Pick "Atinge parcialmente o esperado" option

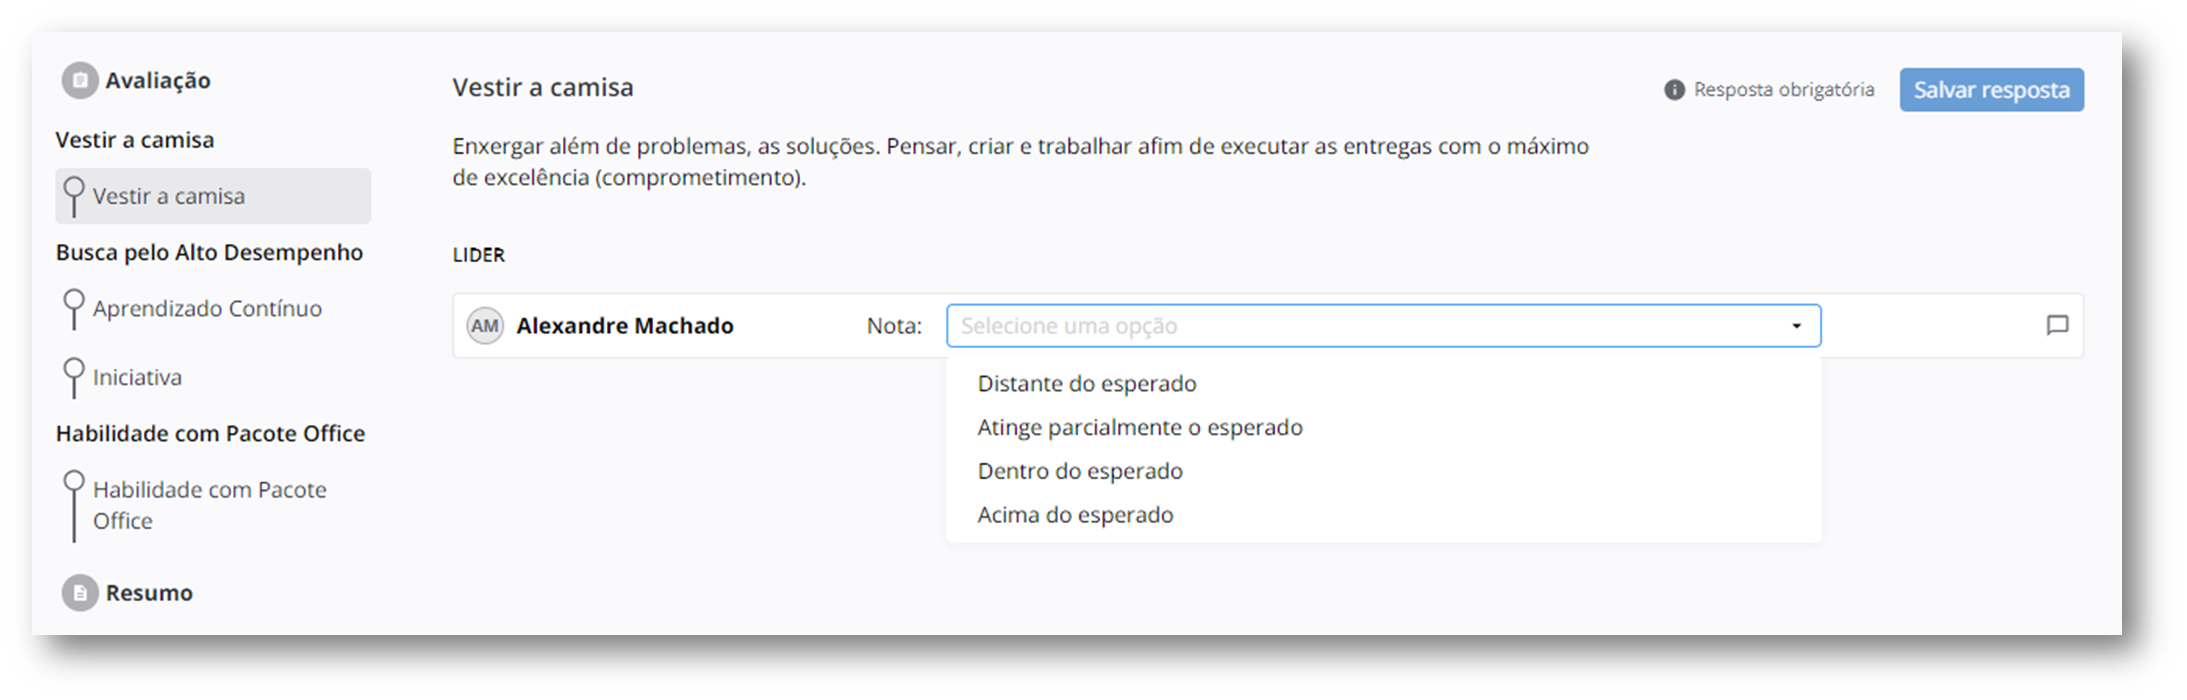pos(1140,428)
